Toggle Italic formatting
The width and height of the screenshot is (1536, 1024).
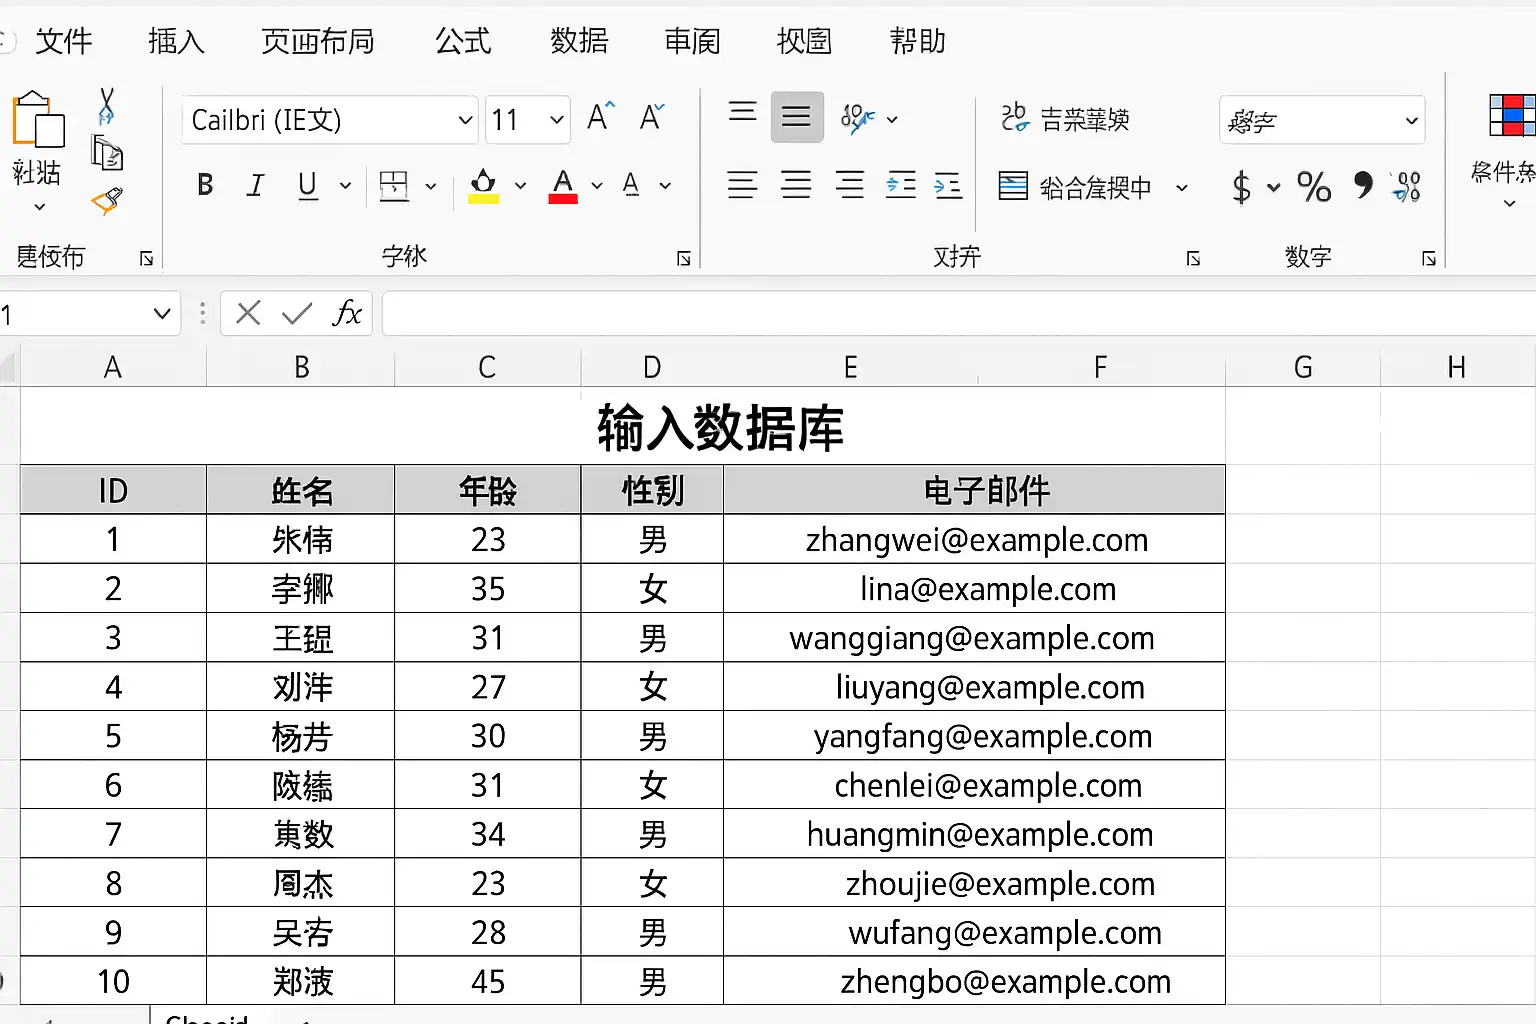pyautogui.click(x=256, y=185)
